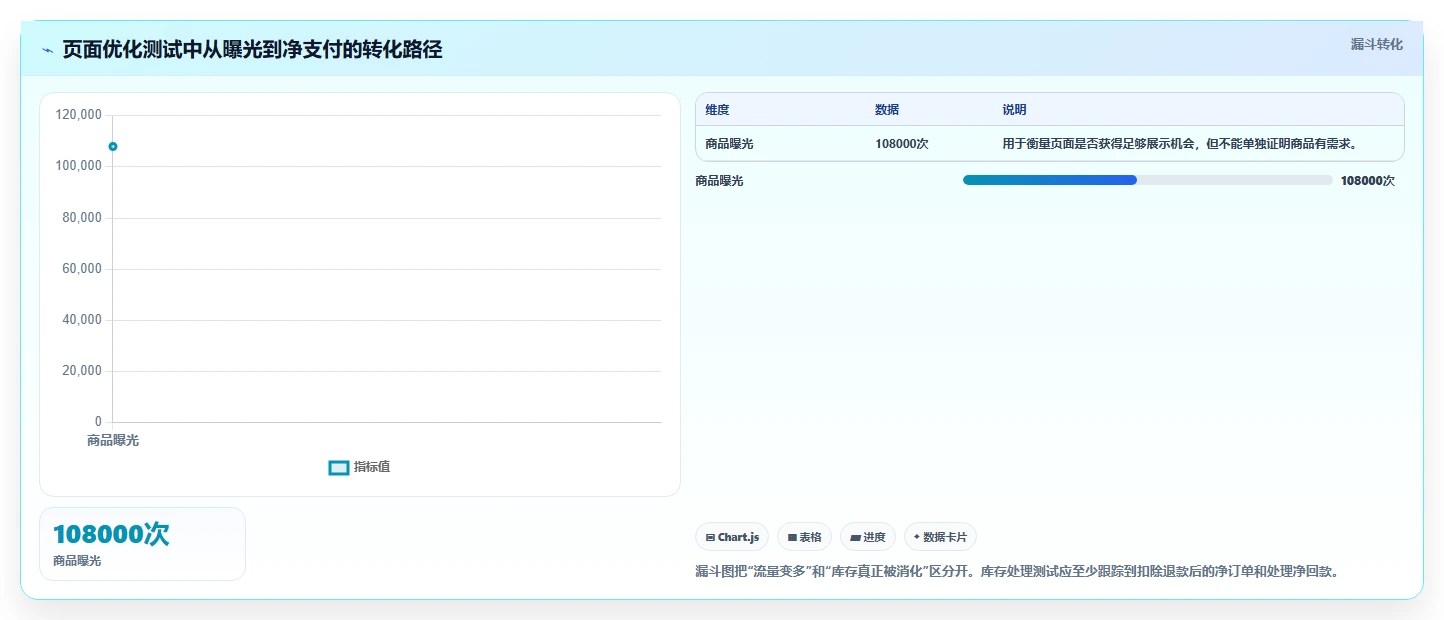Select the 进度 chip

868,537
